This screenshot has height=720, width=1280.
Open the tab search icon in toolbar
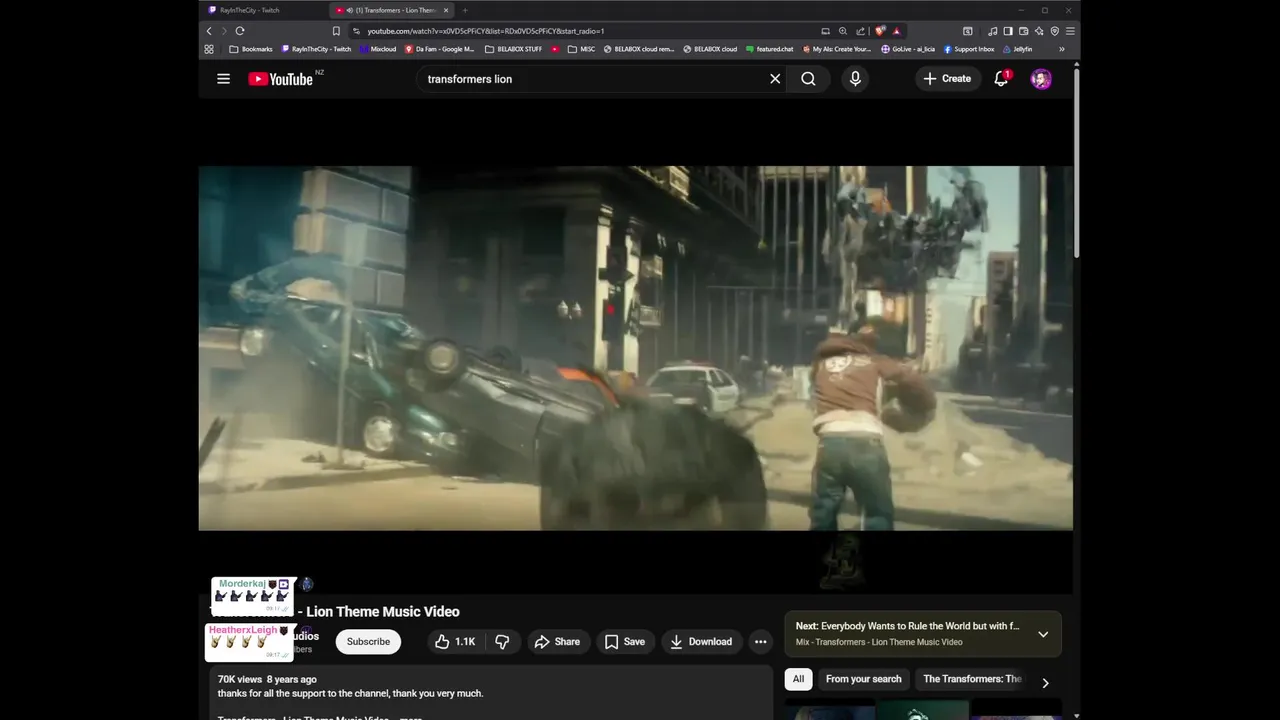967,31
